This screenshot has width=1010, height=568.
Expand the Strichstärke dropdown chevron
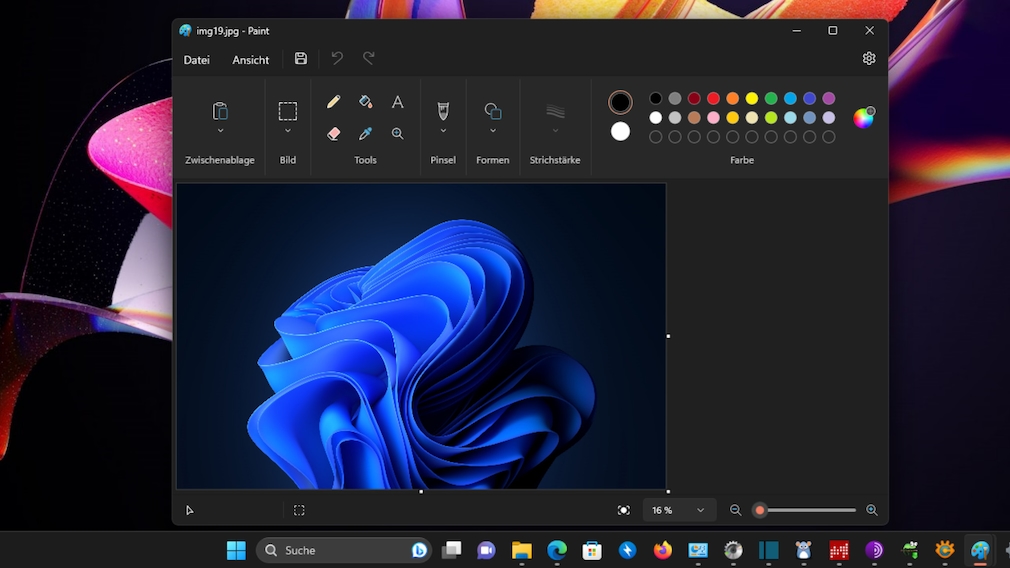tap(555, 131)
